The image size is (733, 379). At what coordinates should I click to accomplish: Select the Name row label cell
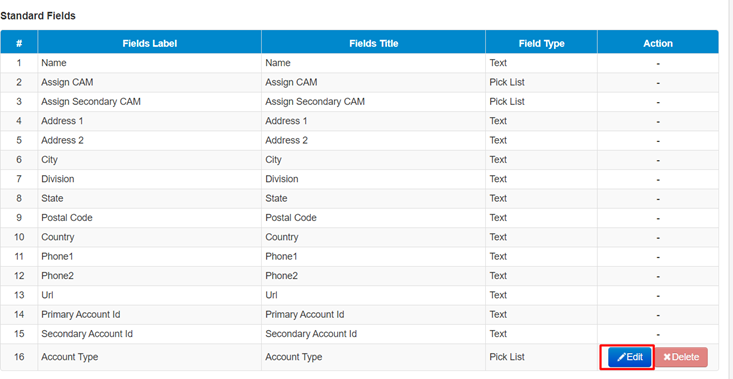[x=150, y=63]
